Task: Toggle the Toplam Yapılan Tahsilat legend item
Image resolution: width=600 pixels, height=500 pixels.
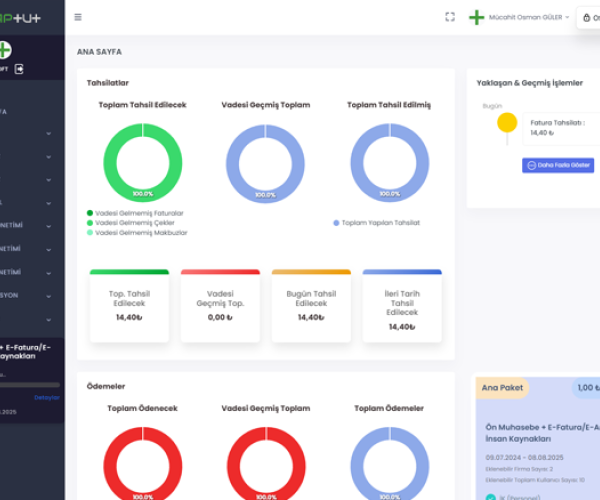Action: [377, 223]
